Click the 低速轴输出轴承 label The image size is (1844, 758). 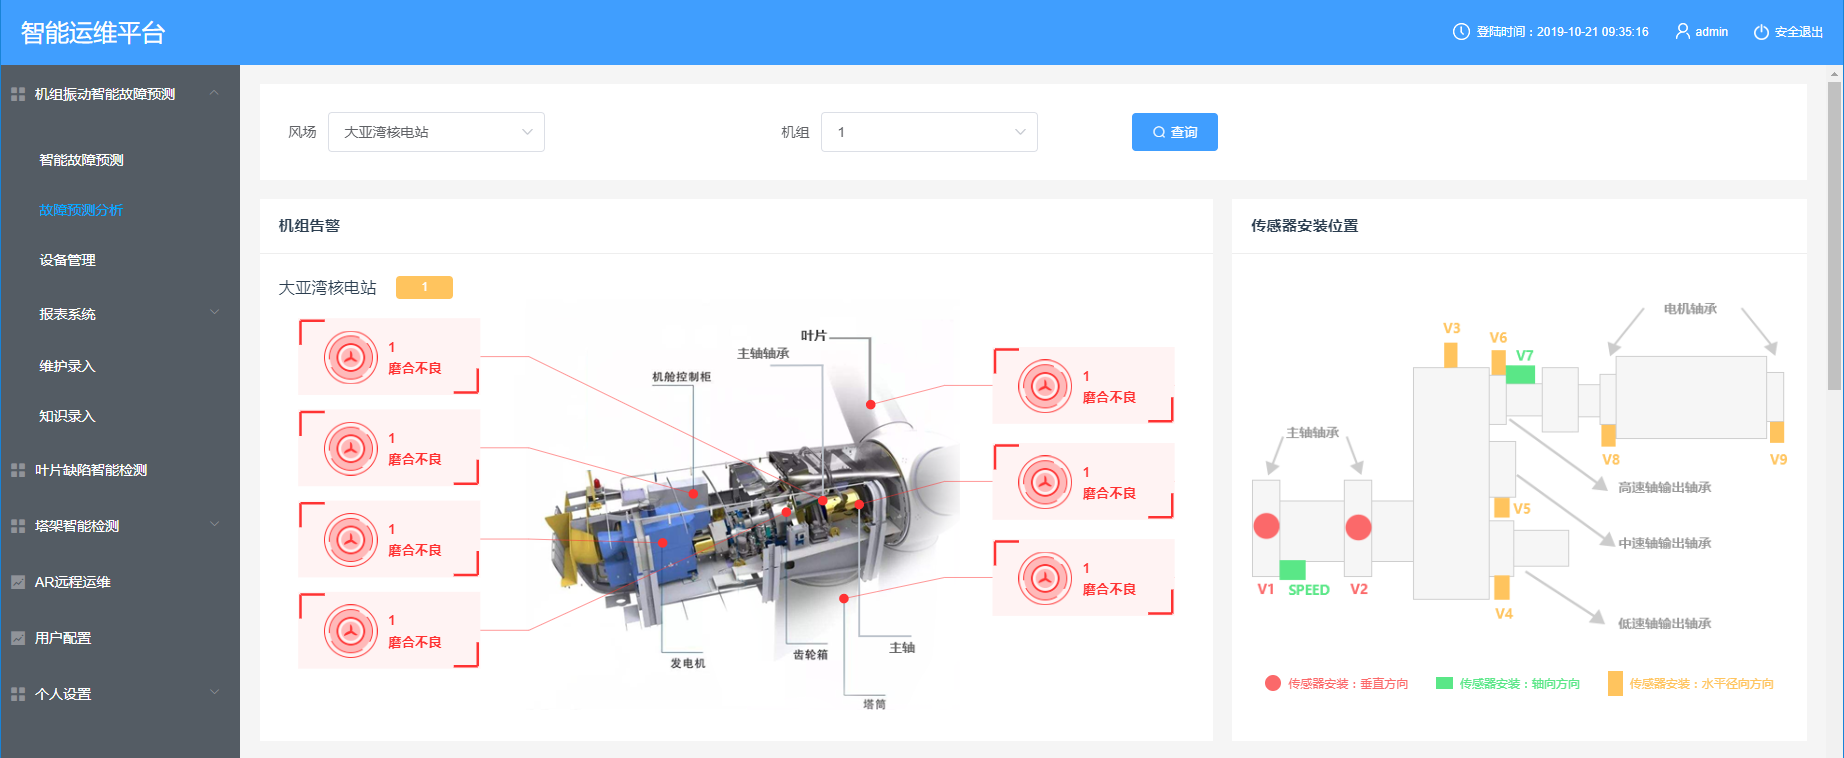point(1665,624)
